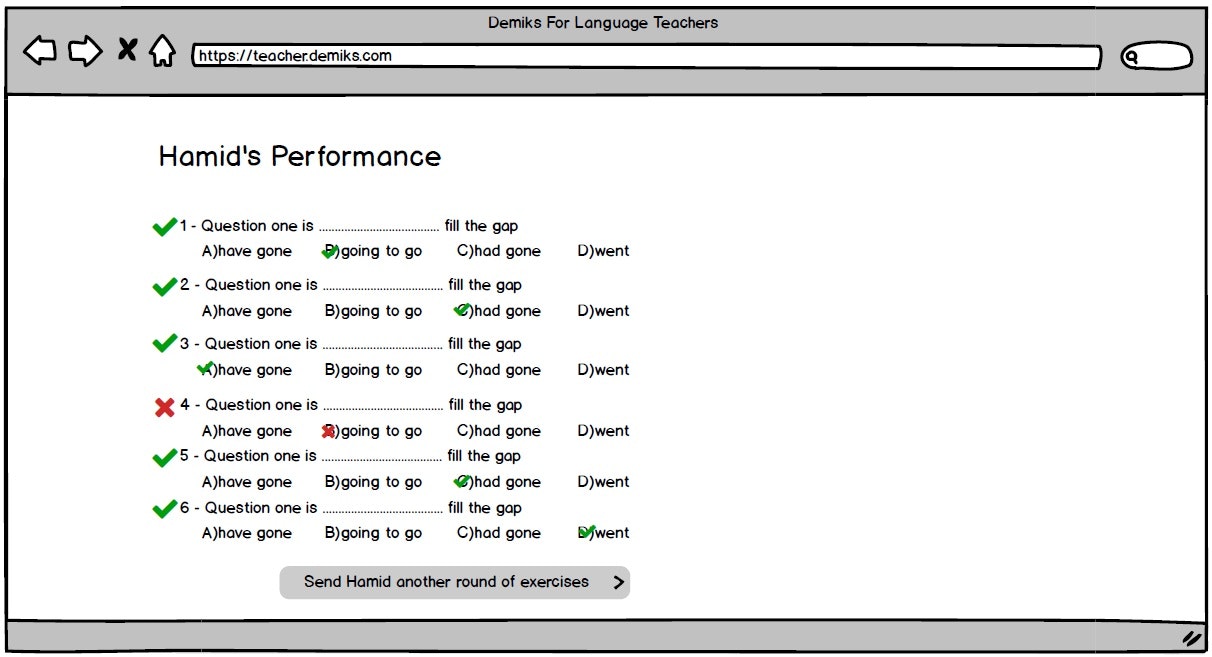Select A)have gone in question 4
The width and height of the screenshot is (1212, 657).
tap(247, 431)
